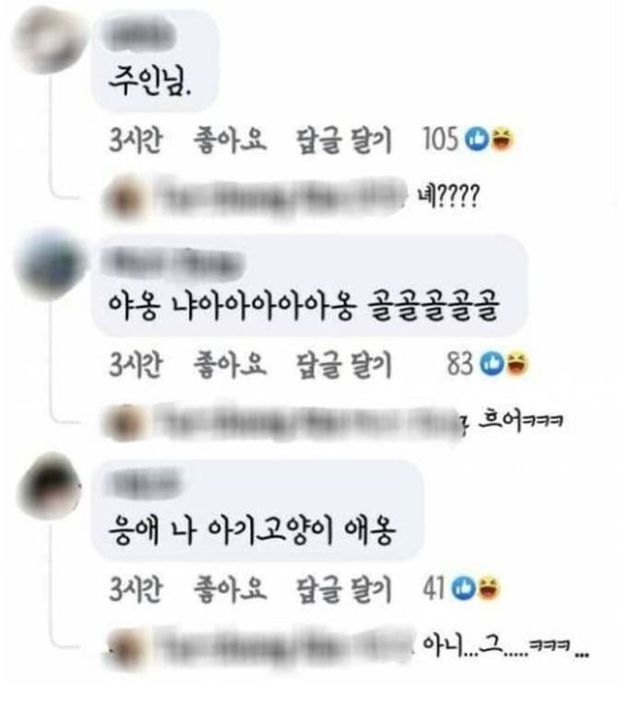Click laughing emoji reaction beside 41 count

(489, 588)
